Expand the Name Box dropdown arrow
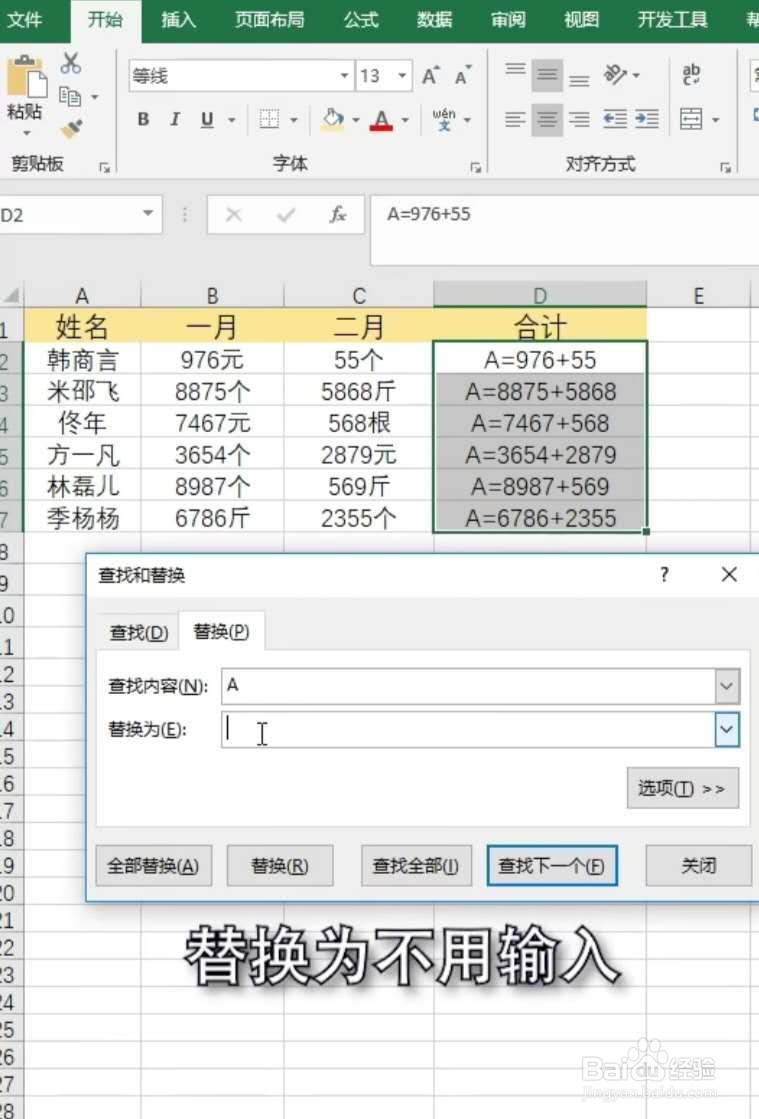 [x=148, y=213]
